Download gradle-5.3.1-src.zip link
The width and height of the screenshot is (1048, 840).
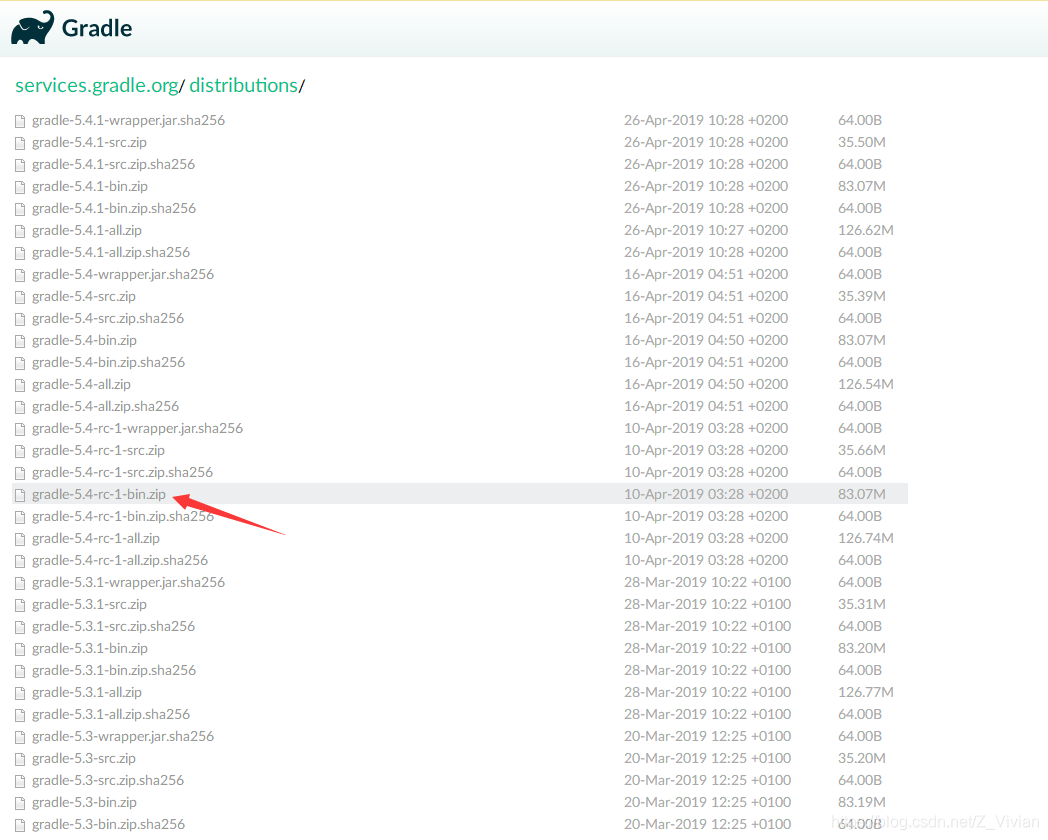point(89,605)
